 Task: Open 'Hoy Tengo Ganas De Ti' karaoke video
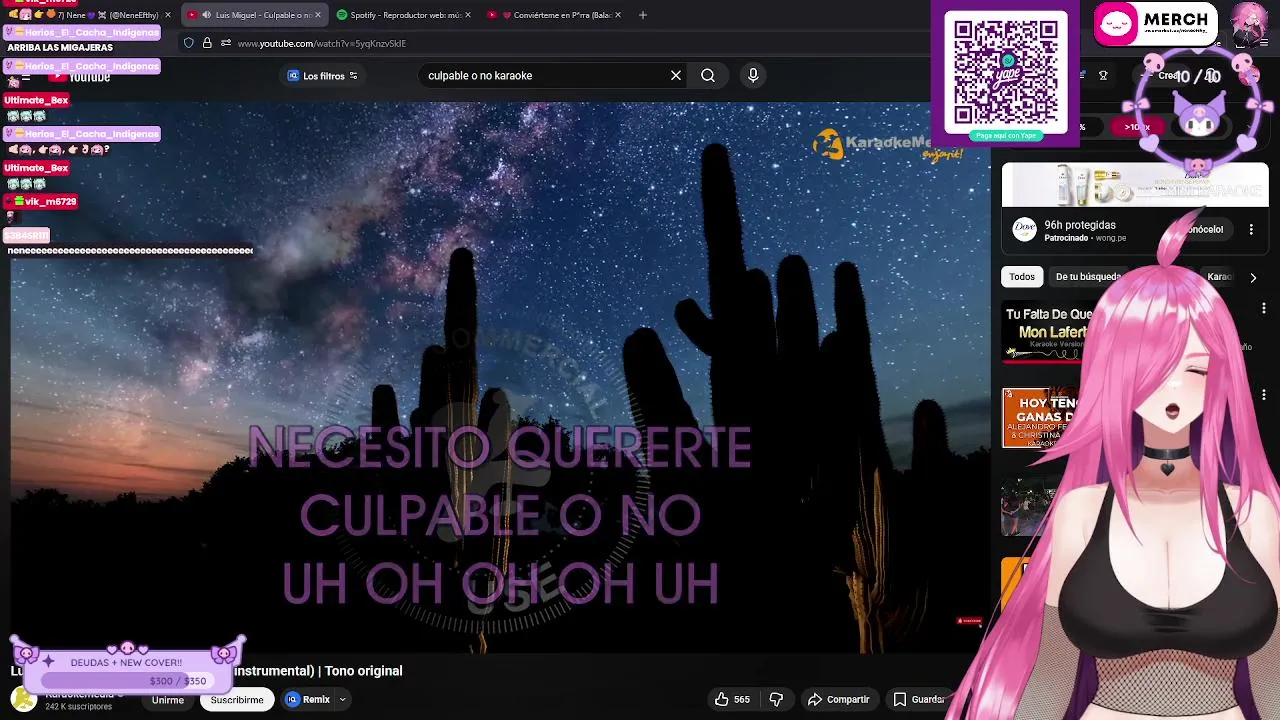pyautogui.click(x=1042, y=418)
